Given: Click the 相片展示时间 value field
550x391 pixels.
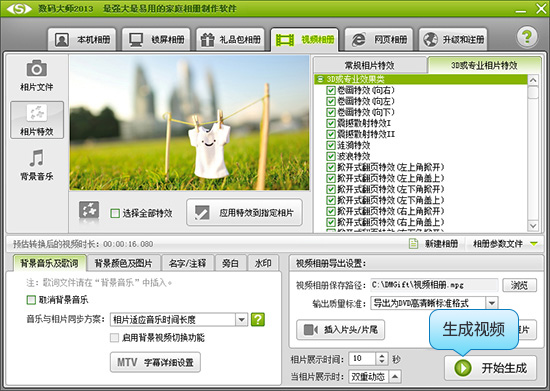Looking at the screenshot, I should click(363, 358).
